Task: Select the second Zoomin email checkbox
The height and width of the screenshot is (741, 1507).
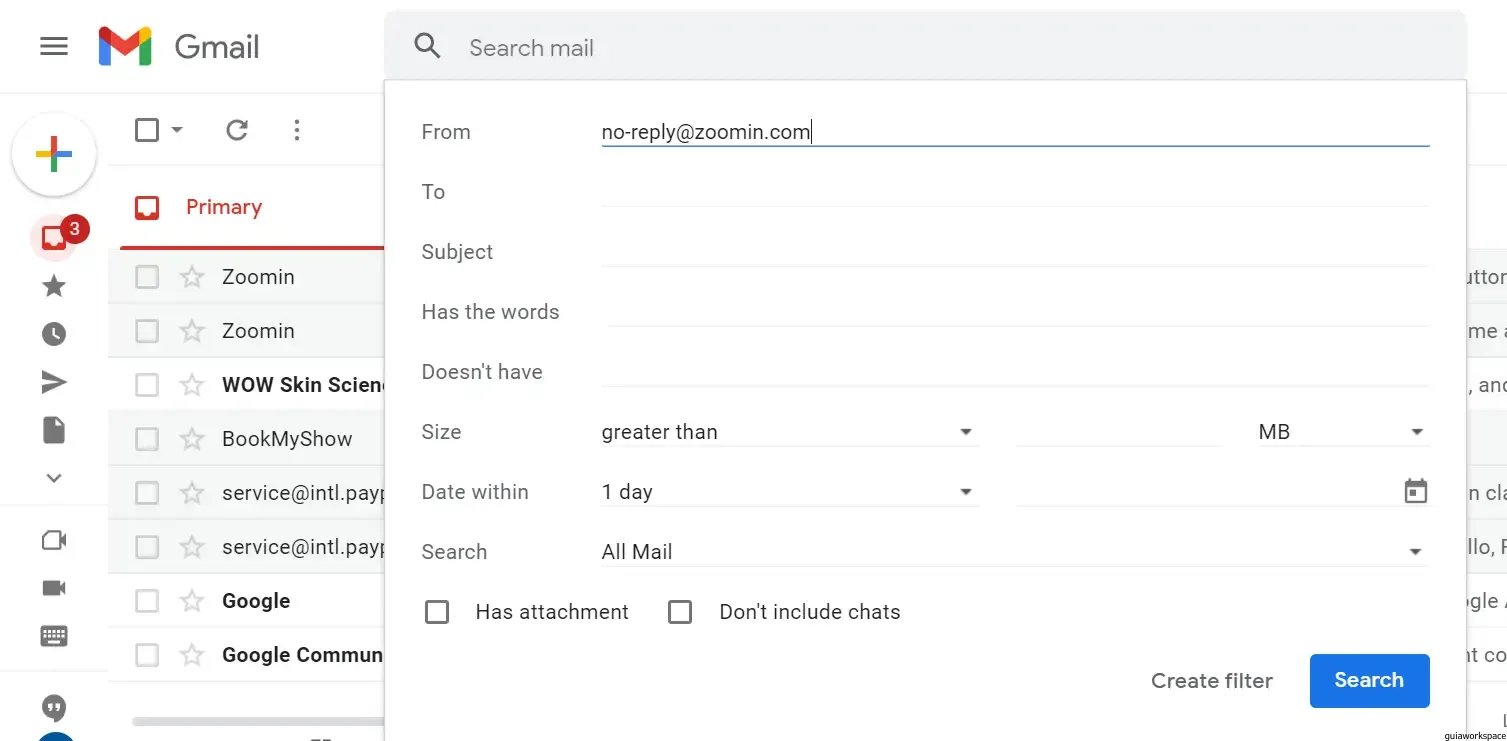Action: coord(147,331)
